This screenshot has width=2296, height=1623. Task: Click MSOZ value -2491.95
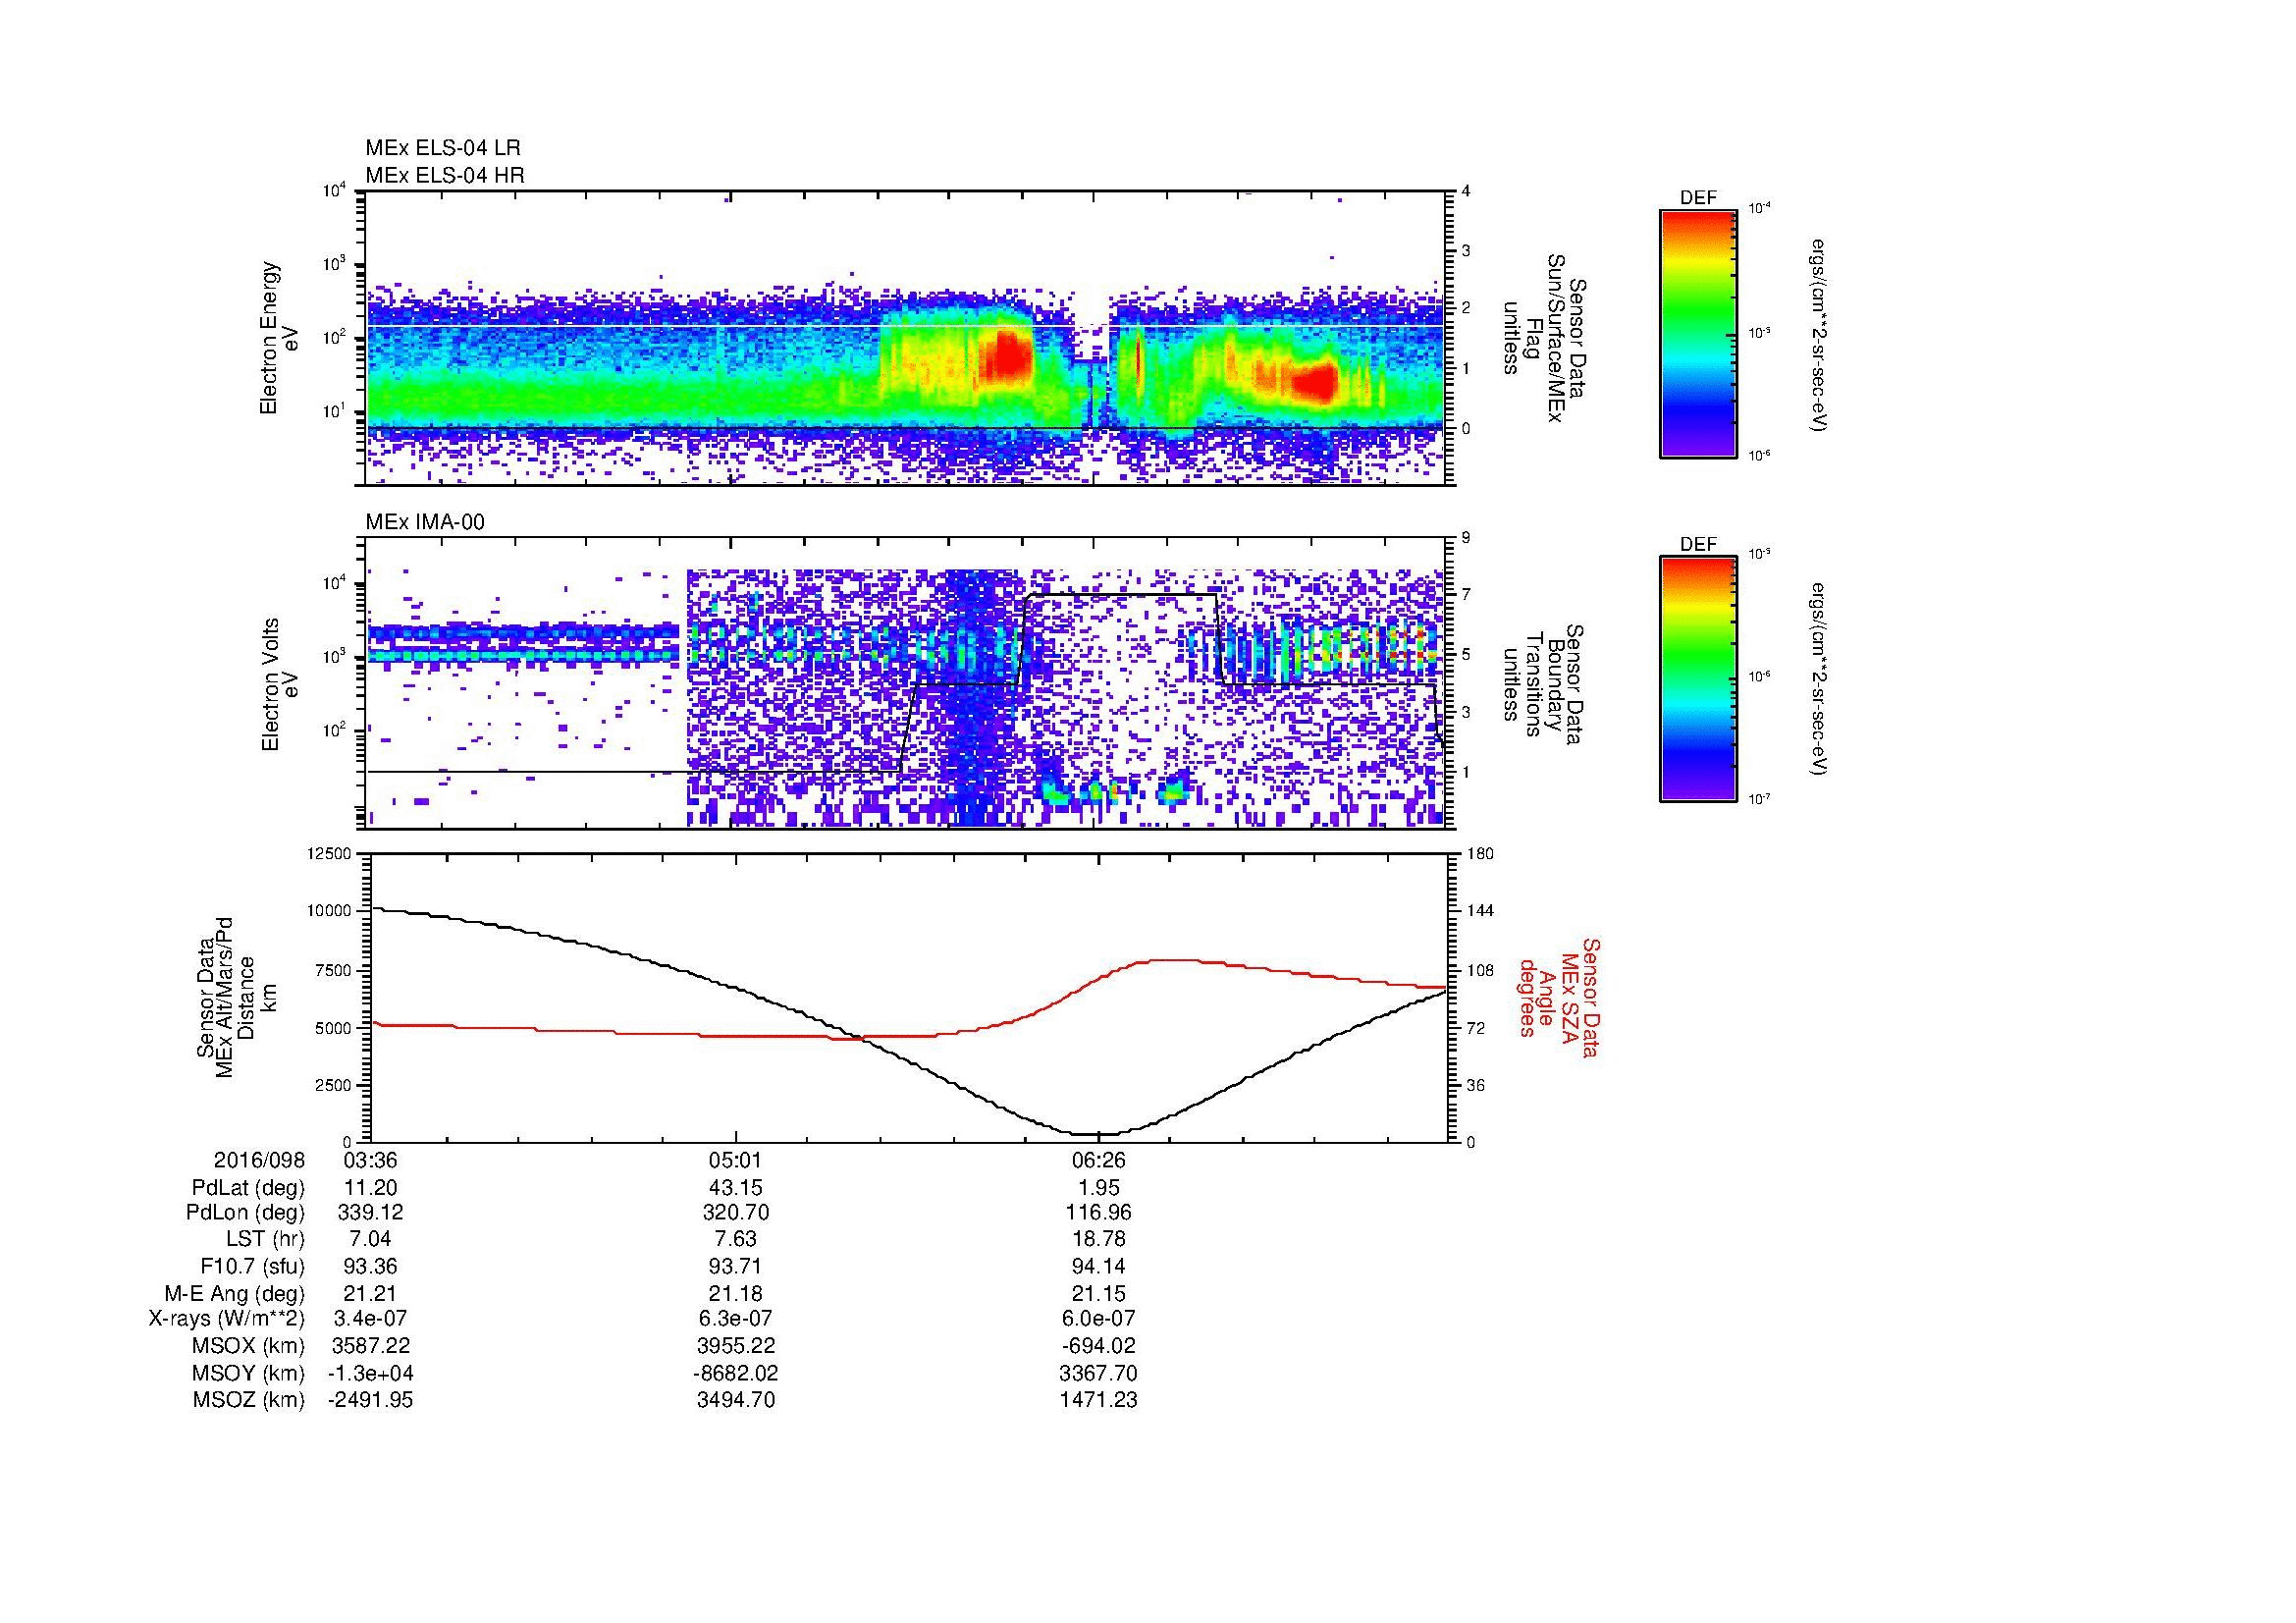pyautogui.click(x=371, y=1400)
